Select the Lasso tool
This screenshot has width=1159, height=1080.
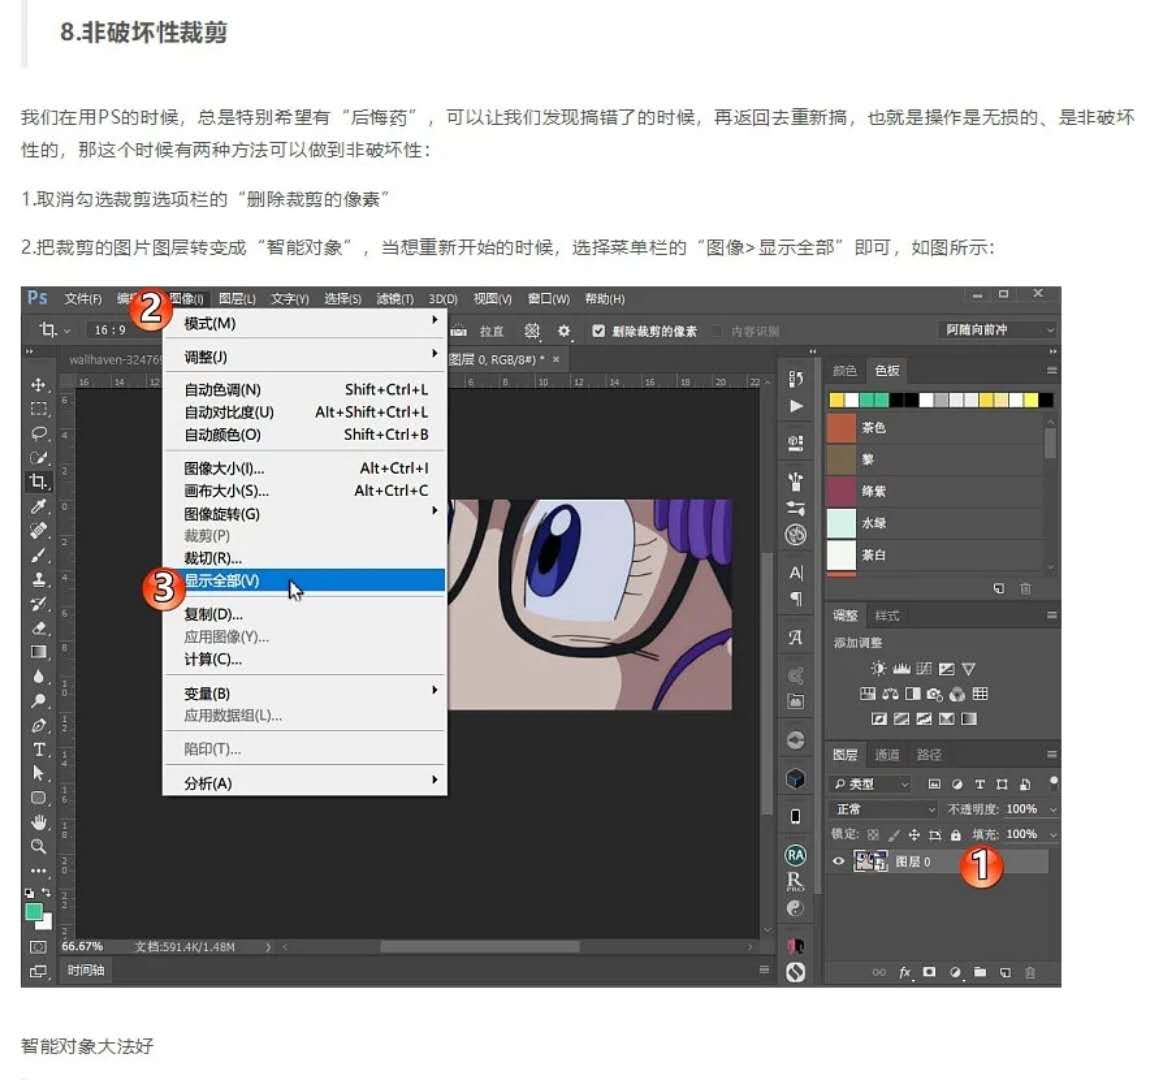(x=38, y=433)
